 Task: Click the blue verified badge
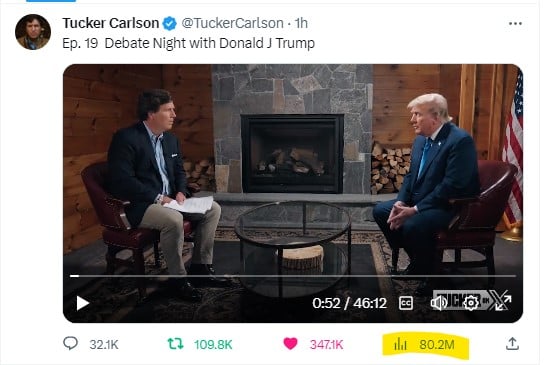click(170, 24)
